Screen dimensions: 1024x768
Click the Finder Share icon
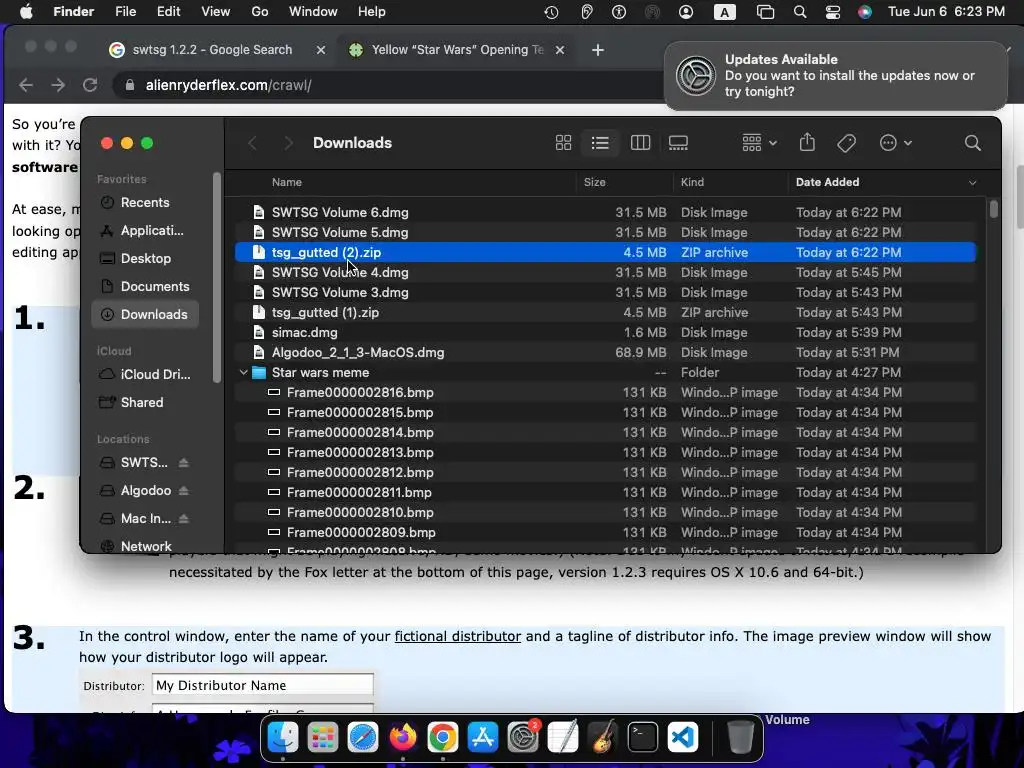point(807,142)
